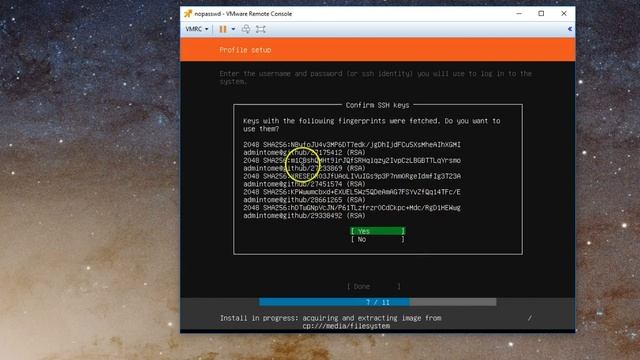Viewport: 640px width, 360px height.
Task: Click the blue collapse arrow in the toolbar
Action: (570, 29)
